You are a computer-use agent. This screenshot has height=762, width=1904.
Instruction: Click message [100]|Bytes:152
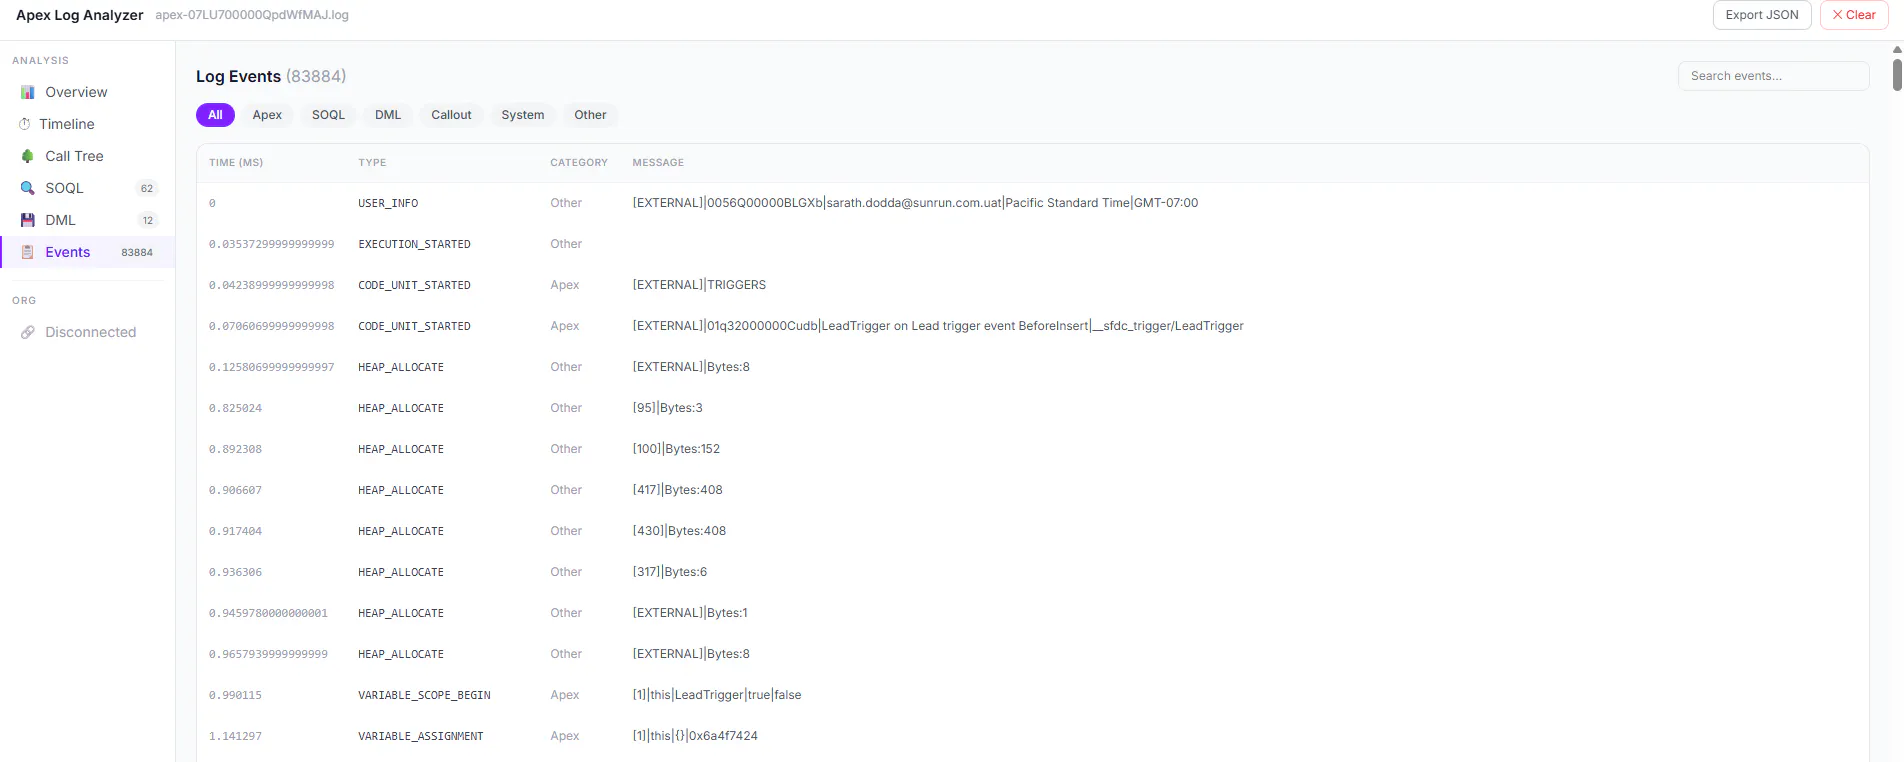pyautogui.click(x=676, y=449)
